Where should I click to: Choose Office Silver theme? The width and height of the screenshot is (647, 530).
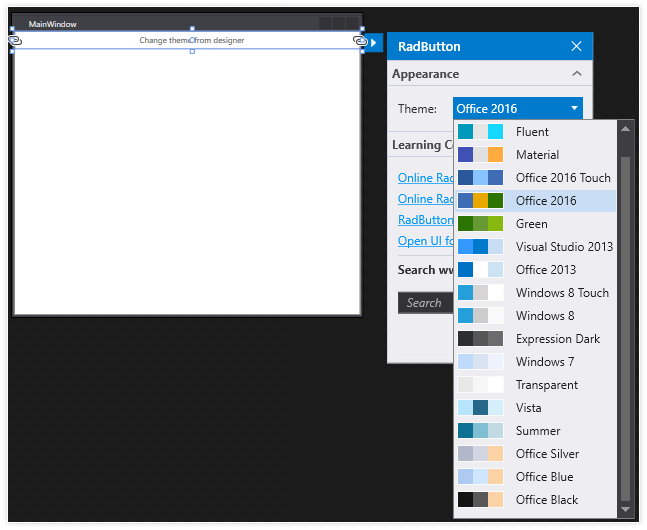536,454
